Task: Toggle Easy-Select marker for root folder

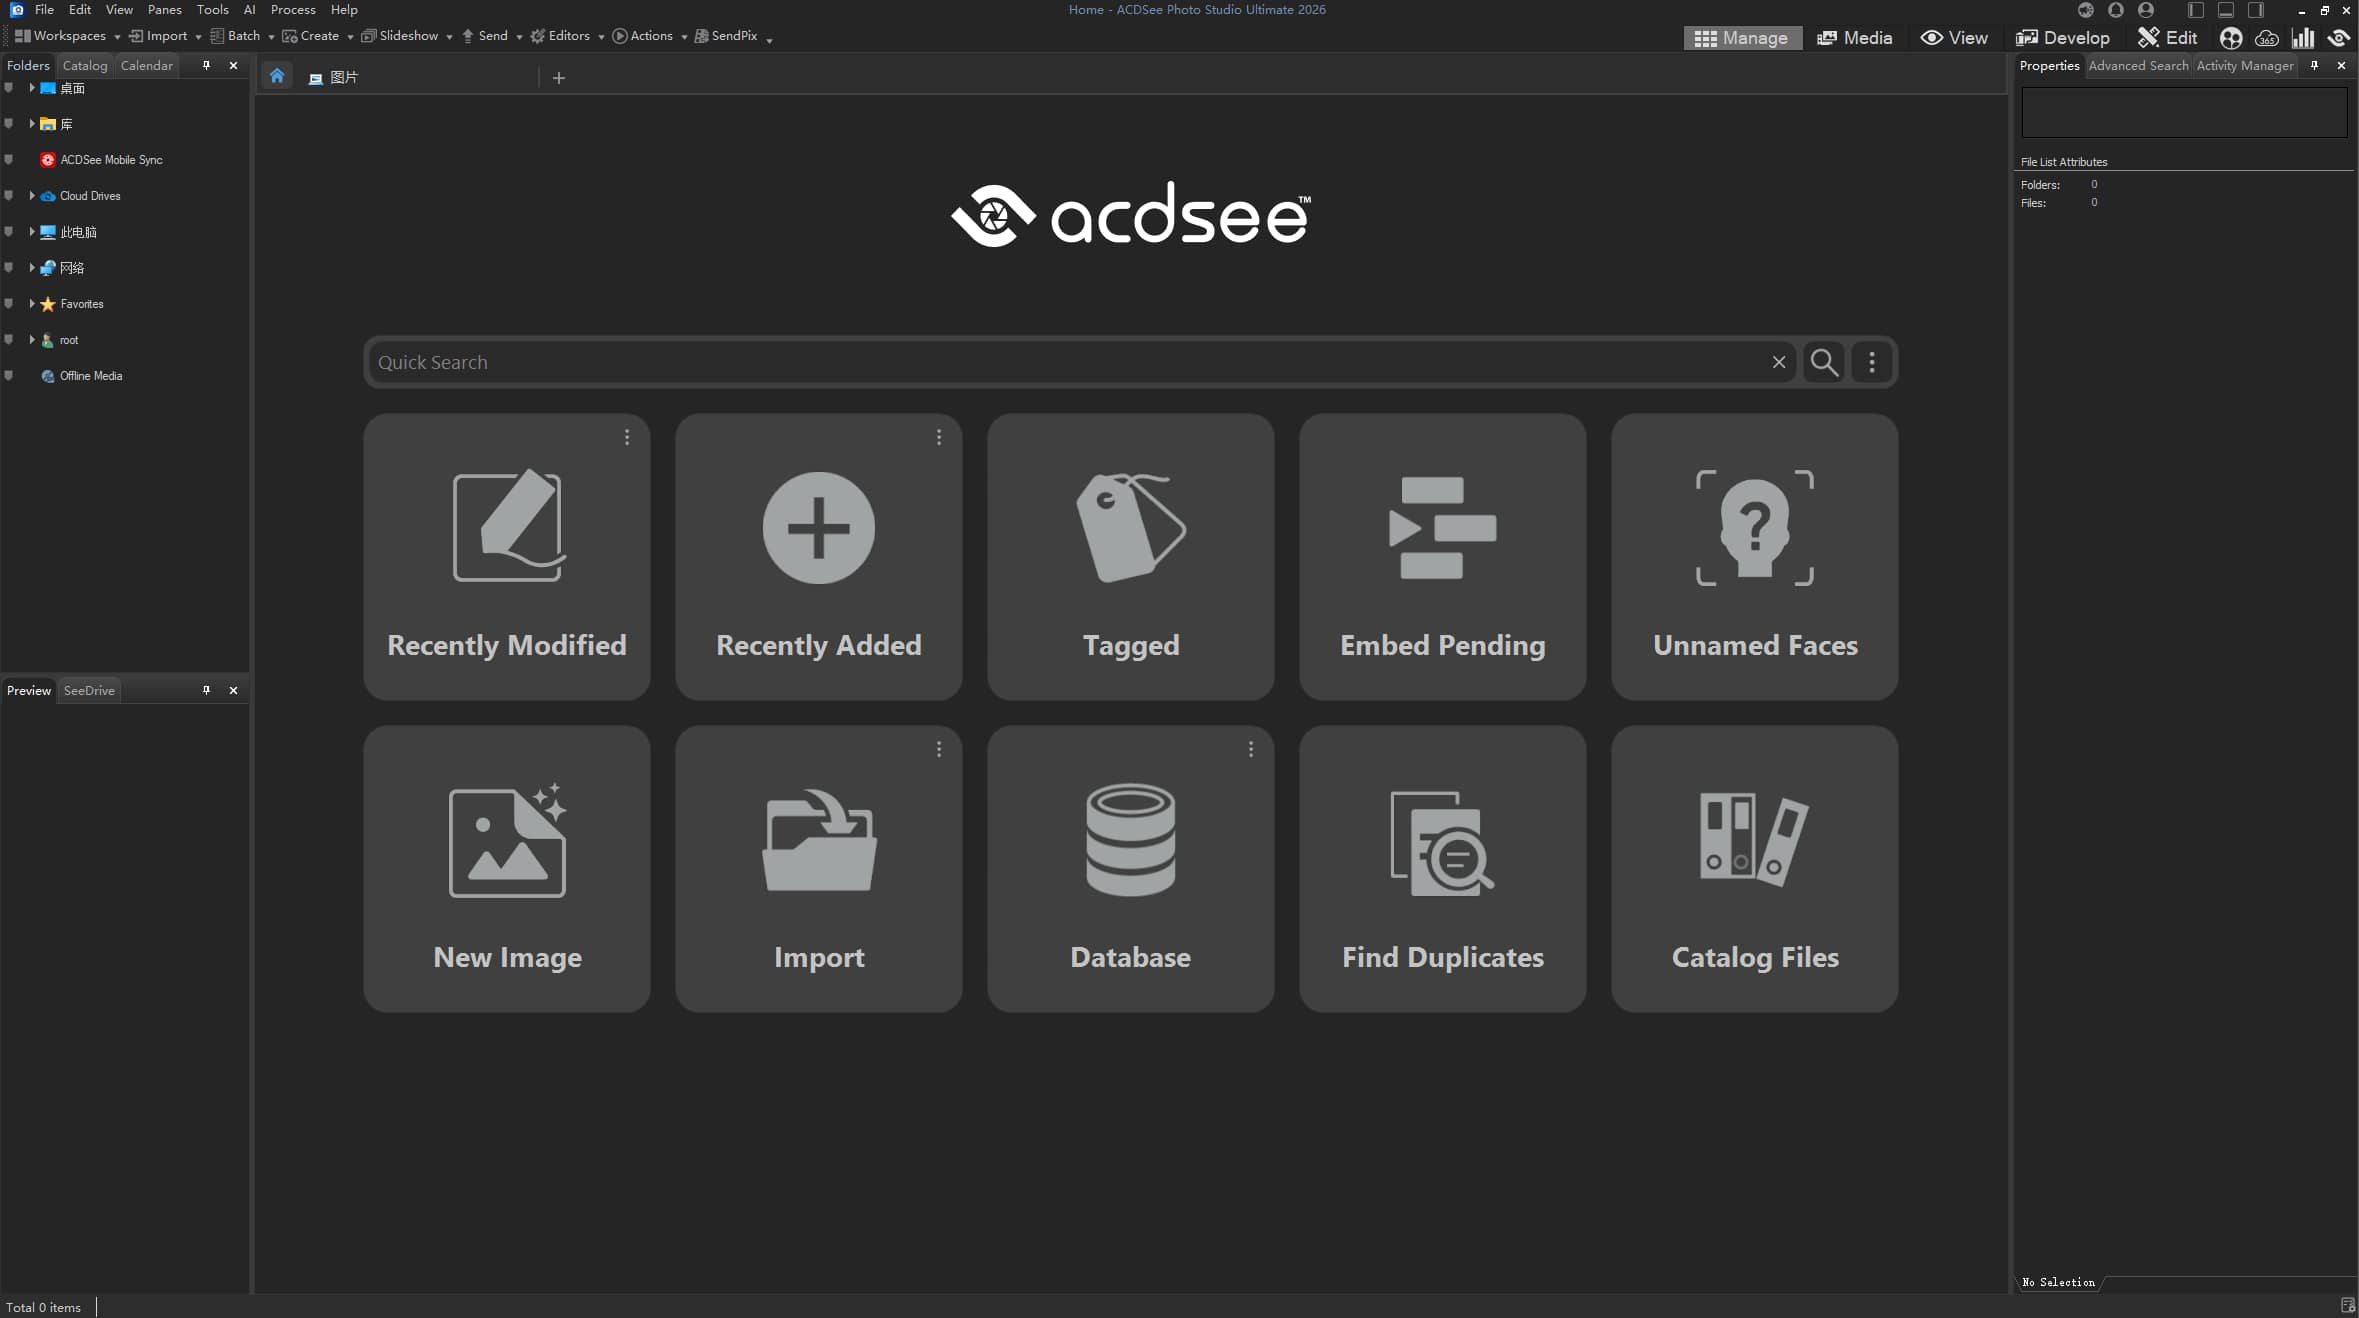Action: coord(9,340)
